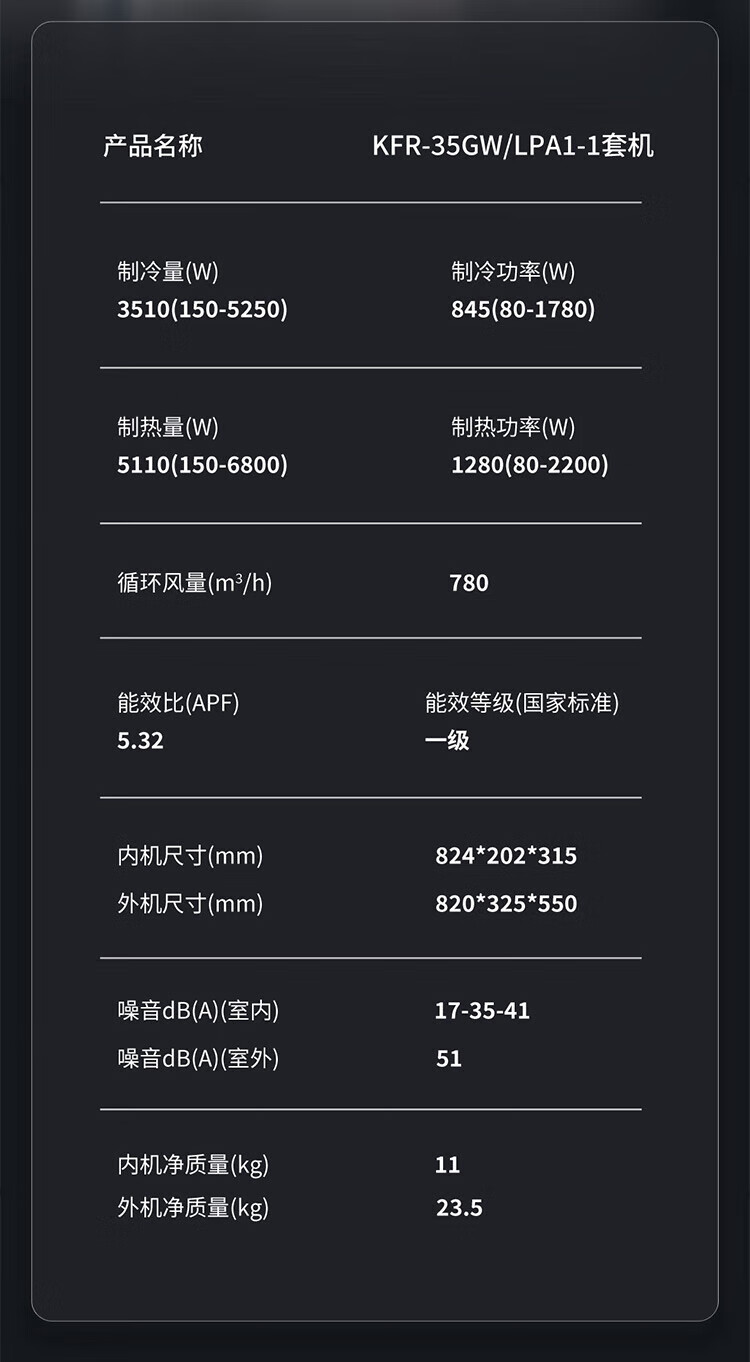
Task: Click the APF value 5.32
Action: [140, 741]
